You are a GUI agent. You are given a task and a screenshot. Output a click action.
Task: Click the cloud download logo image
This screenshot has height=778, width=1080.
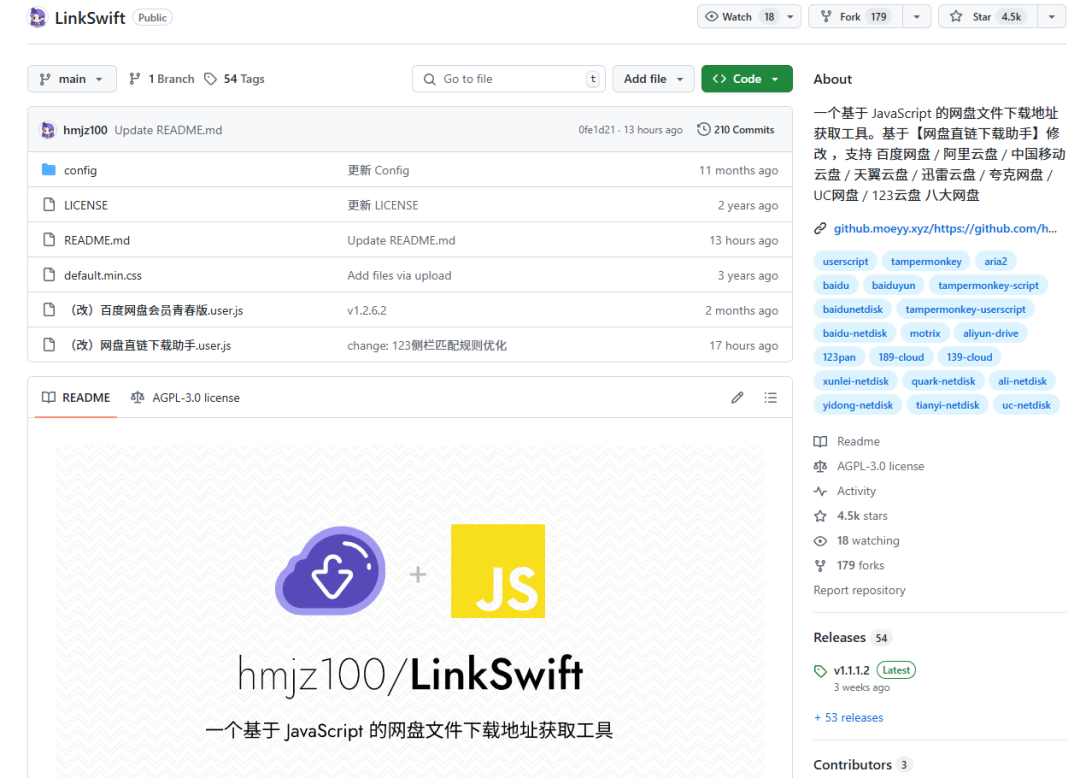pyautogui.click(x=331, y=571)
